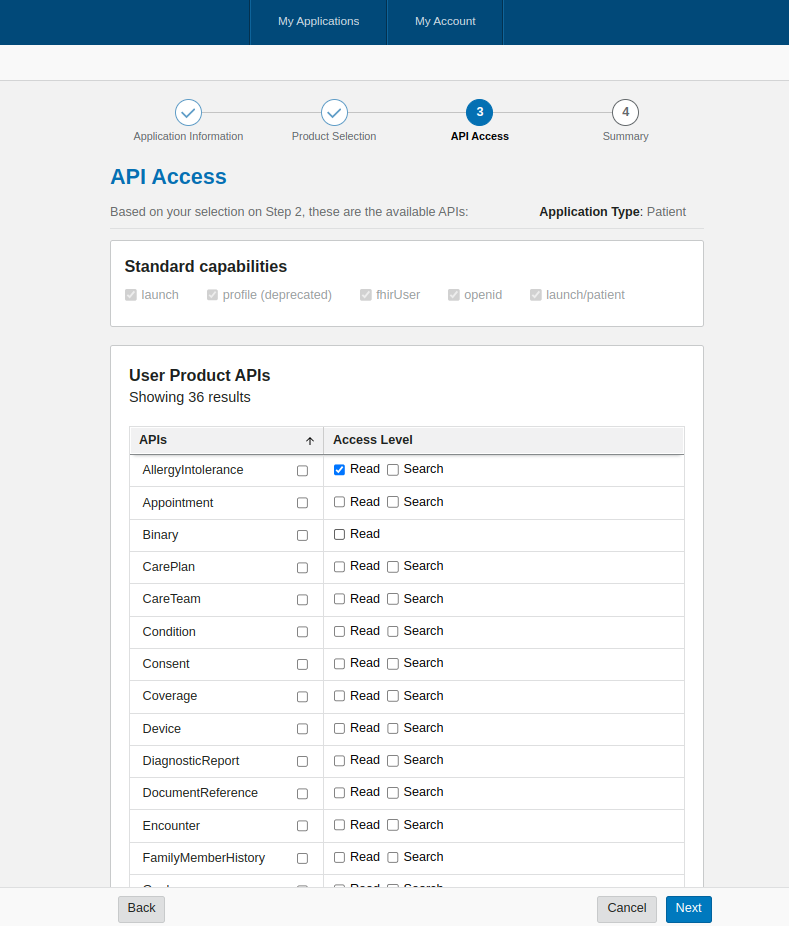
Task: Enable Search access for Appointment
Action: [x=393, y=502]
